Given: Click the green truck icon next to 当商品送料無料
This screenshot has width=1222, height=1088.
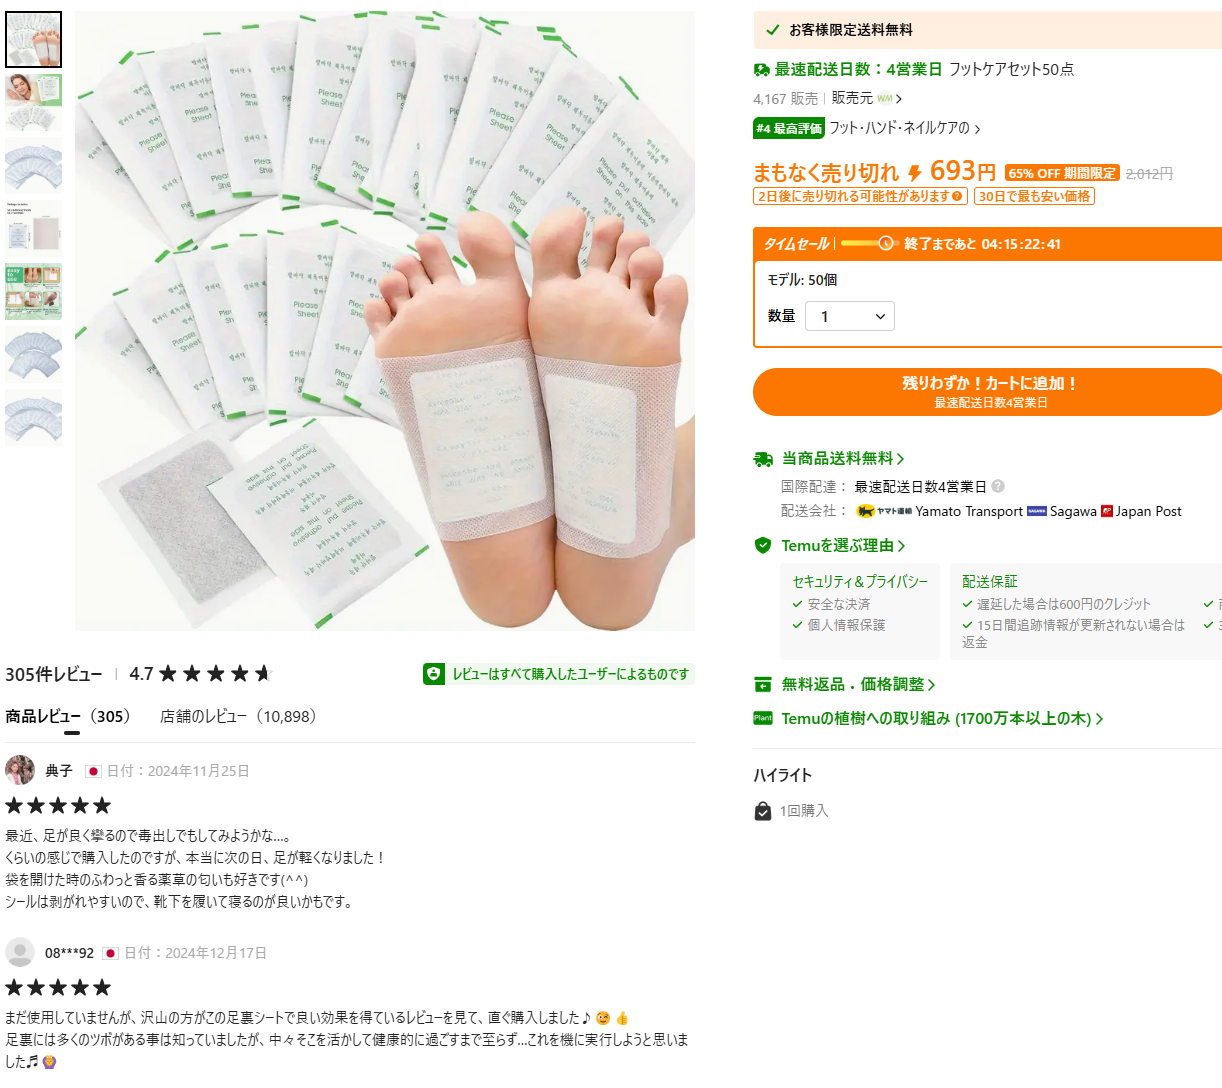Looking at the screenshot, I should [x=763, y=459].
